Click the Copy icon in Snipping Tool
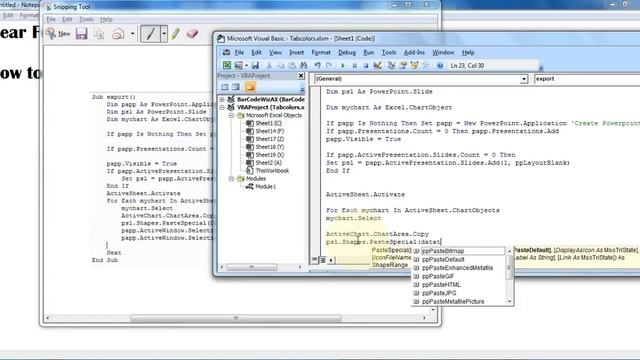The width and height of the screenshot is (640, 360). click(x=99, y=34)
